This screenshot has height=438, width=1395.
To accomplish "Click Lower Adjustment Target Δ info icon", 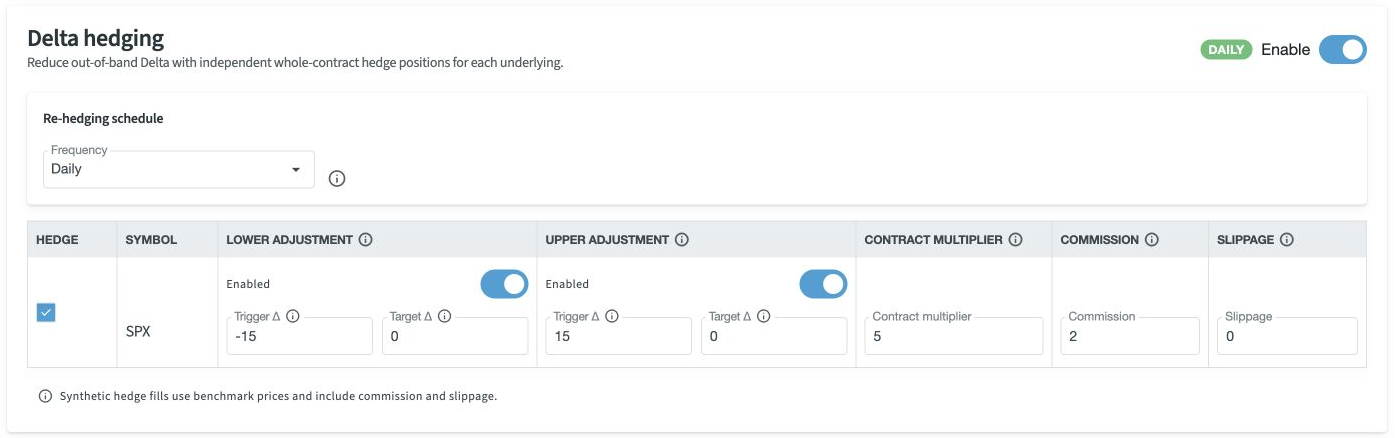I will pos(445,316).
